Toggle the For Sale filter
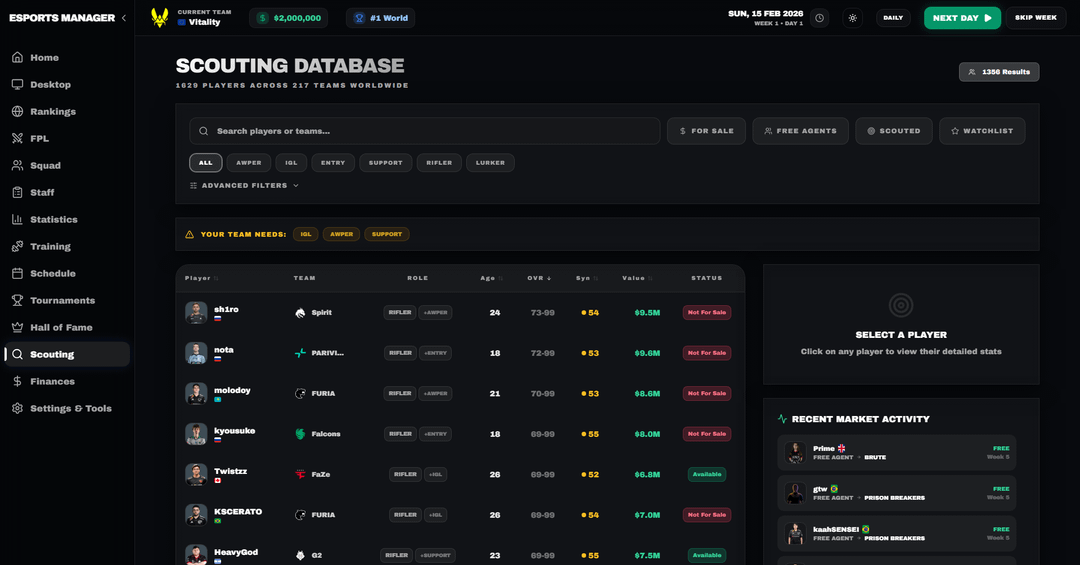Image resolution: width=1080 pixels, height=565 pixels. [x=706, y=131]
